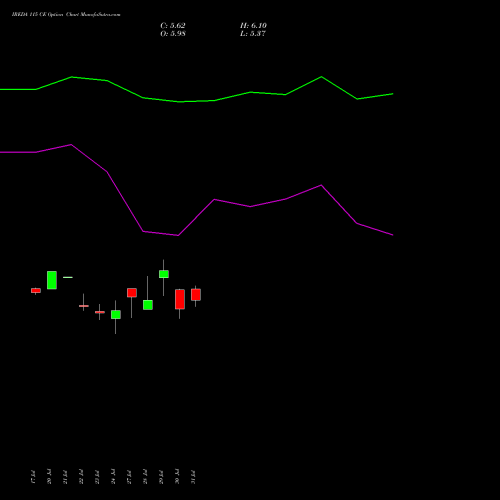Select the 29 Jul date label
The width and height of the screenshot is (500, 500).
coord(161,477)
